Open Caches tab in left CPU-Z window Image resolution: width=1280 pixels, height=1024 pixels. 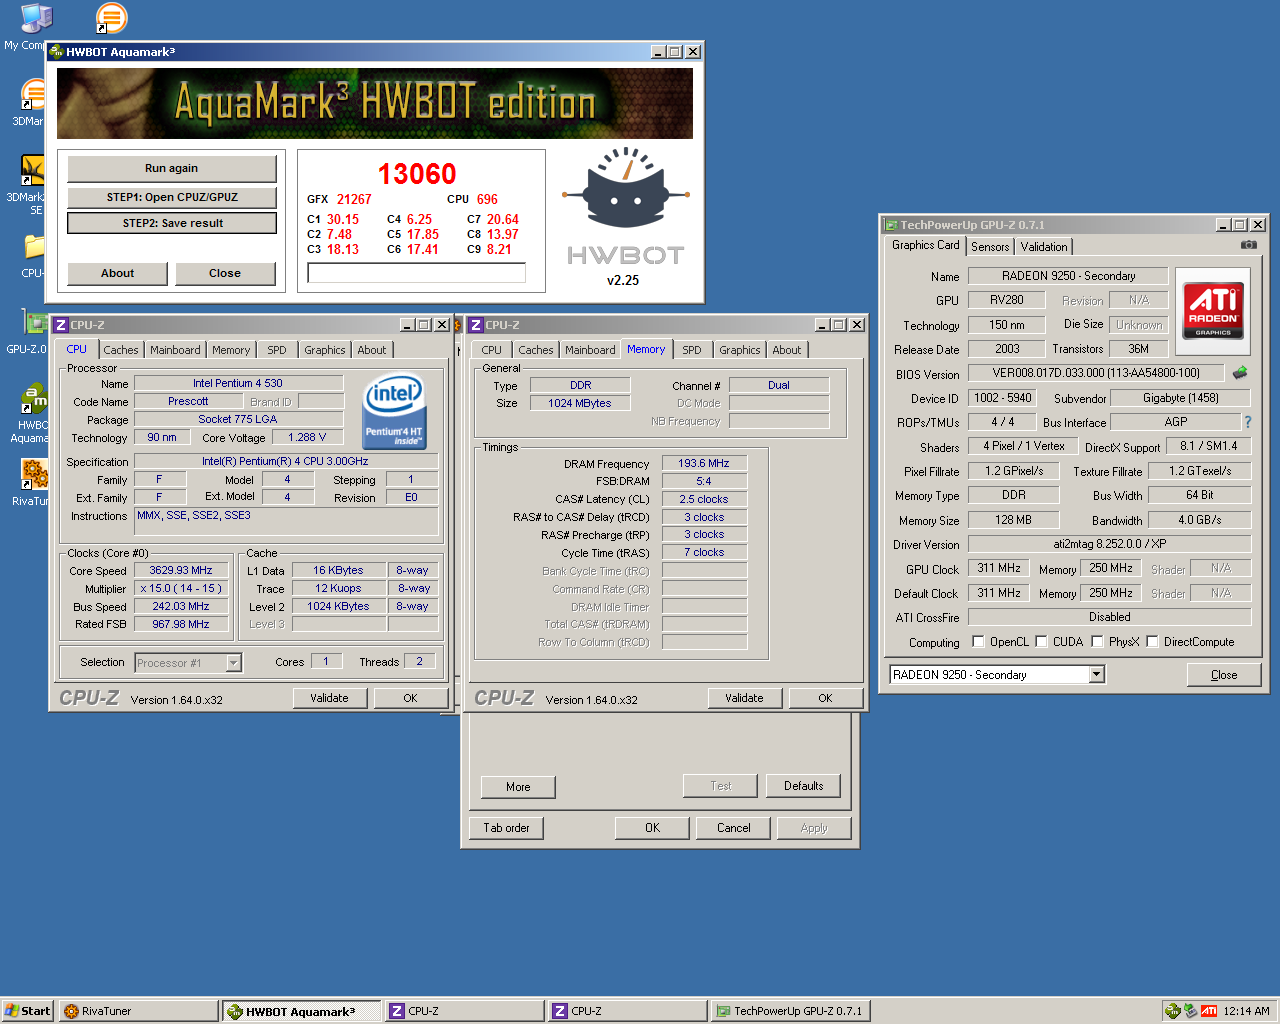pyautogui.click(x=121, y=350)
